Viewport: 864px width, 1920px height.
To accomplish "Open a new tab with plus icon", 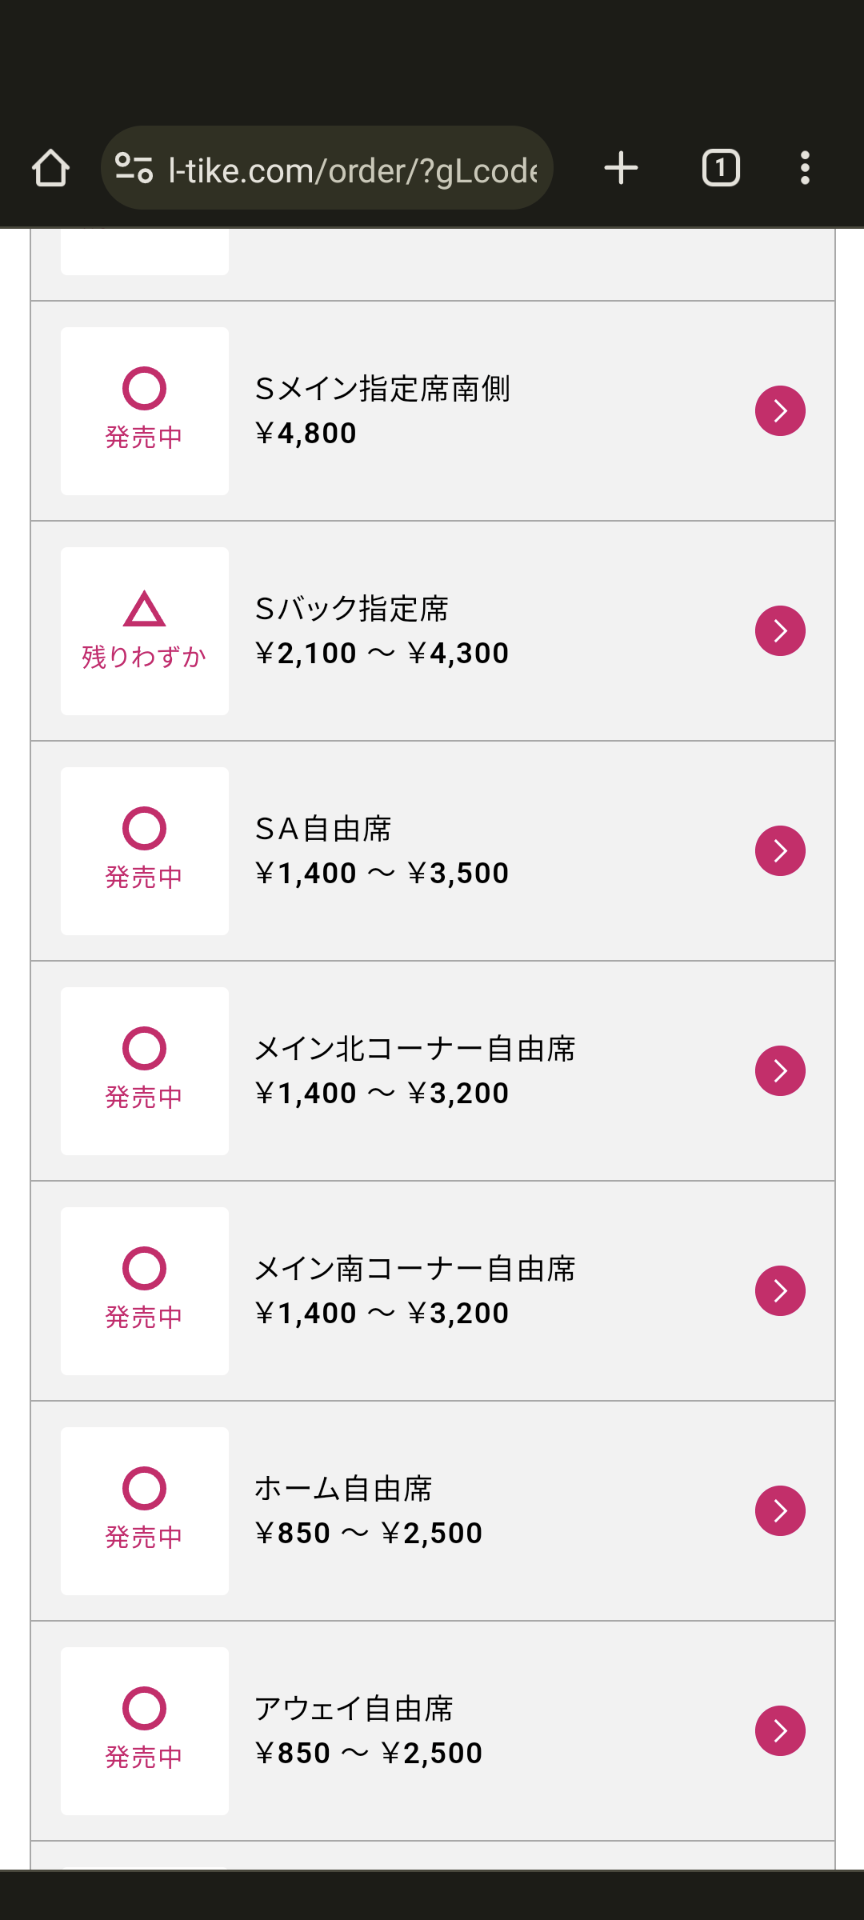I will (621, 168).
